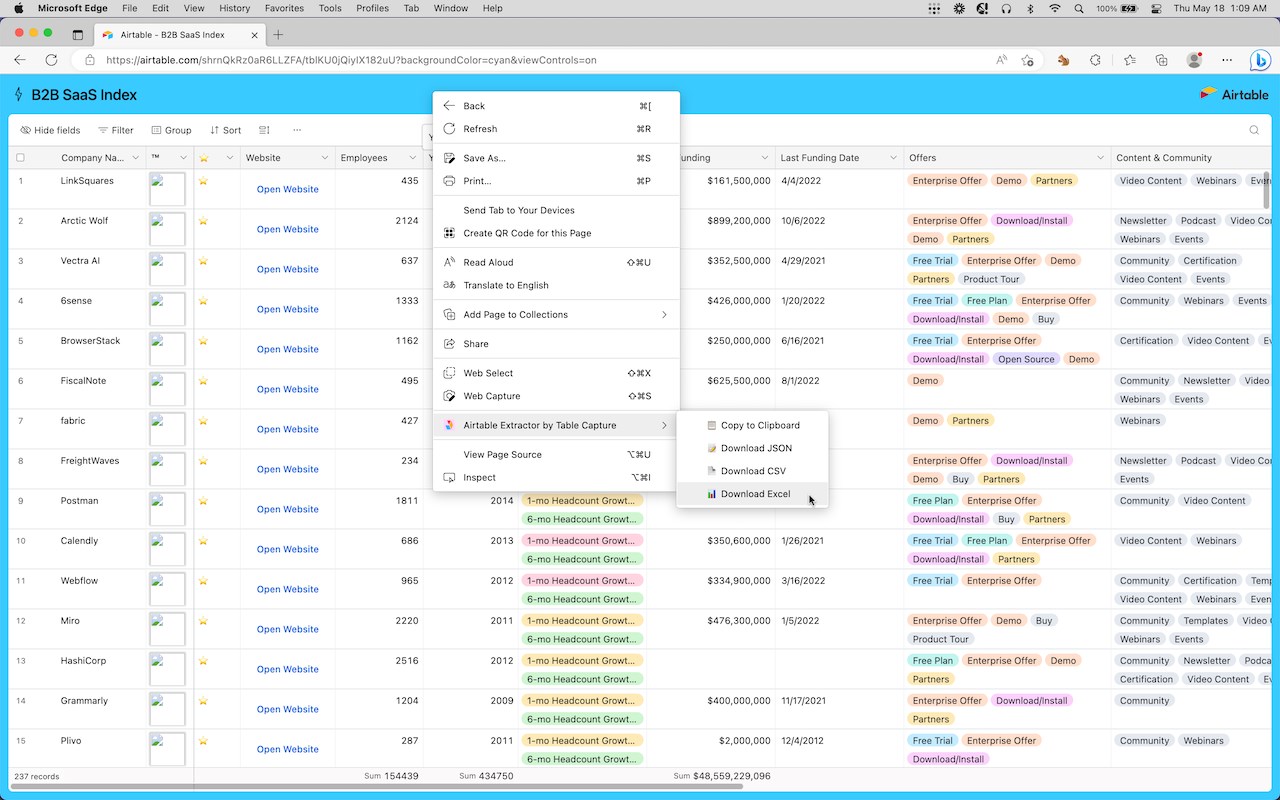Click the Read Aloud icon in the address bar
1280x800 pixels.
coord(1001,60)
